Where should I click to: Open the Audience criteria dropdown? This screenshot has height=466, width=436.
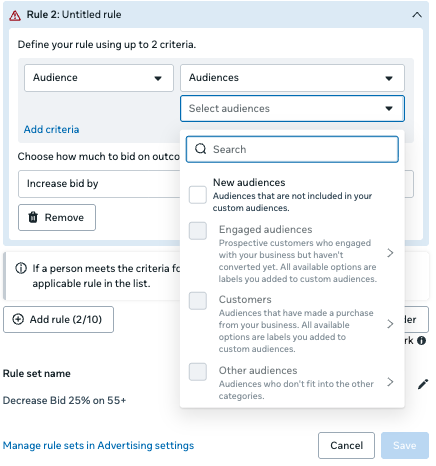[x=99, y=78]
